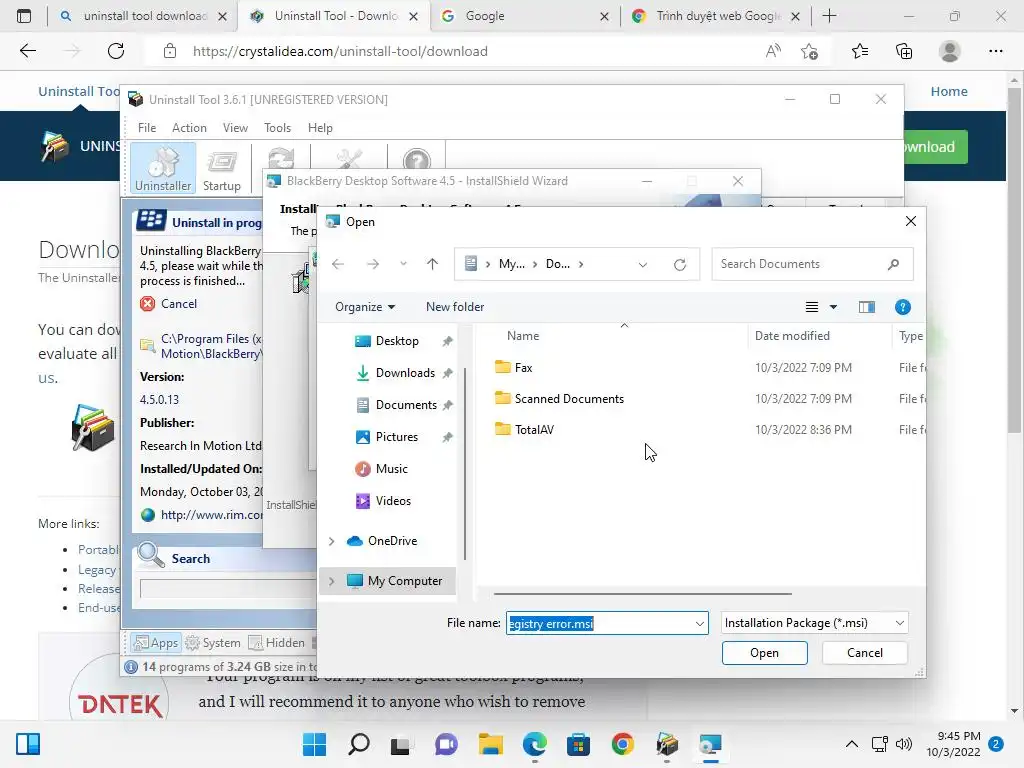Click Forward arrow in Open dialog
This screenshot has width=1024, height=768.
tap(373, 264)
